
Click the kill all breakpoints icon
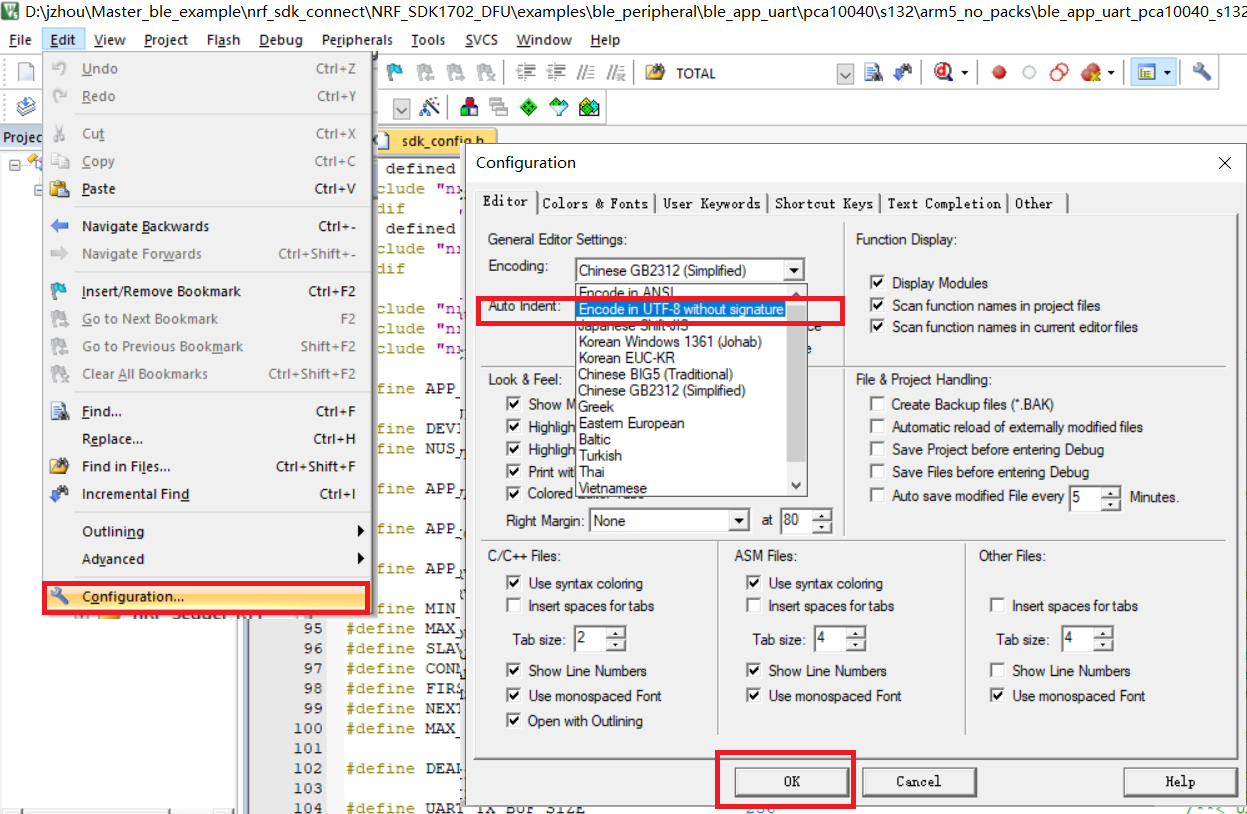point(1091,72)
